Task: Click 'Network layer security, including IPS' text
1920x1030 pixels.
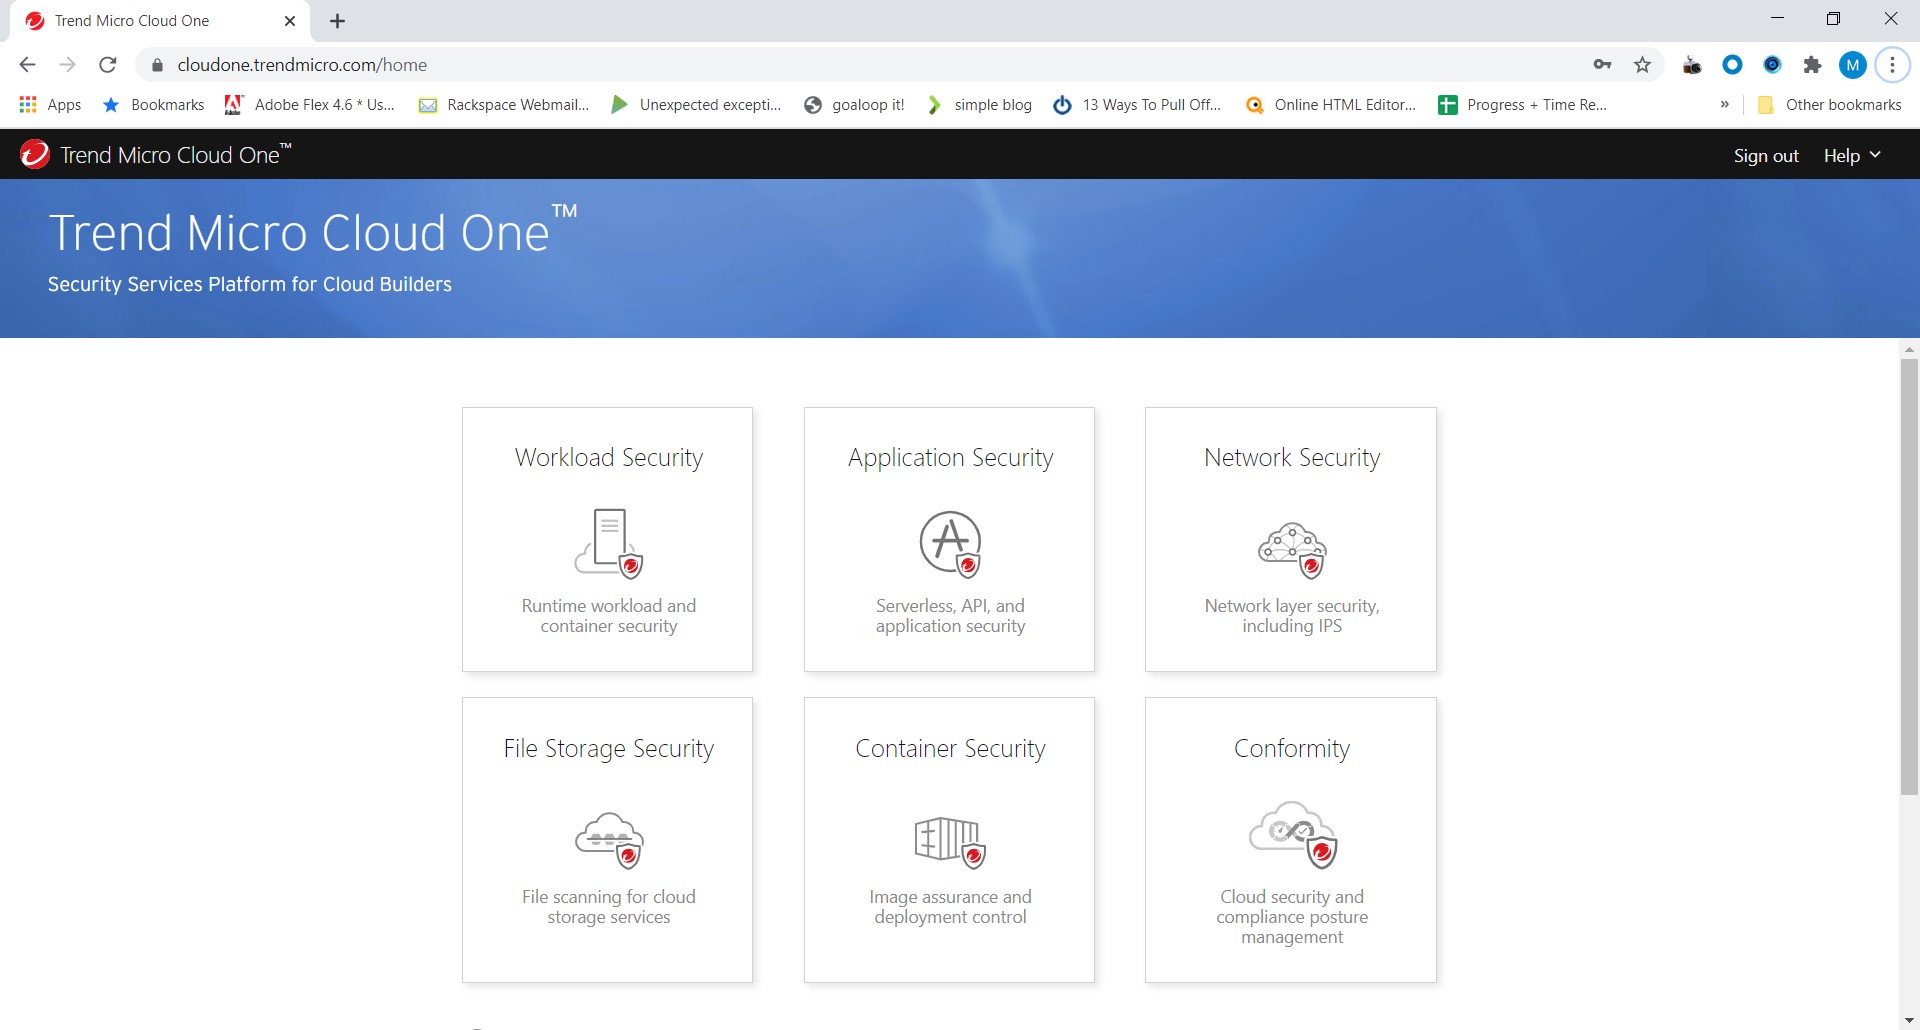Action: (1292, 616)
